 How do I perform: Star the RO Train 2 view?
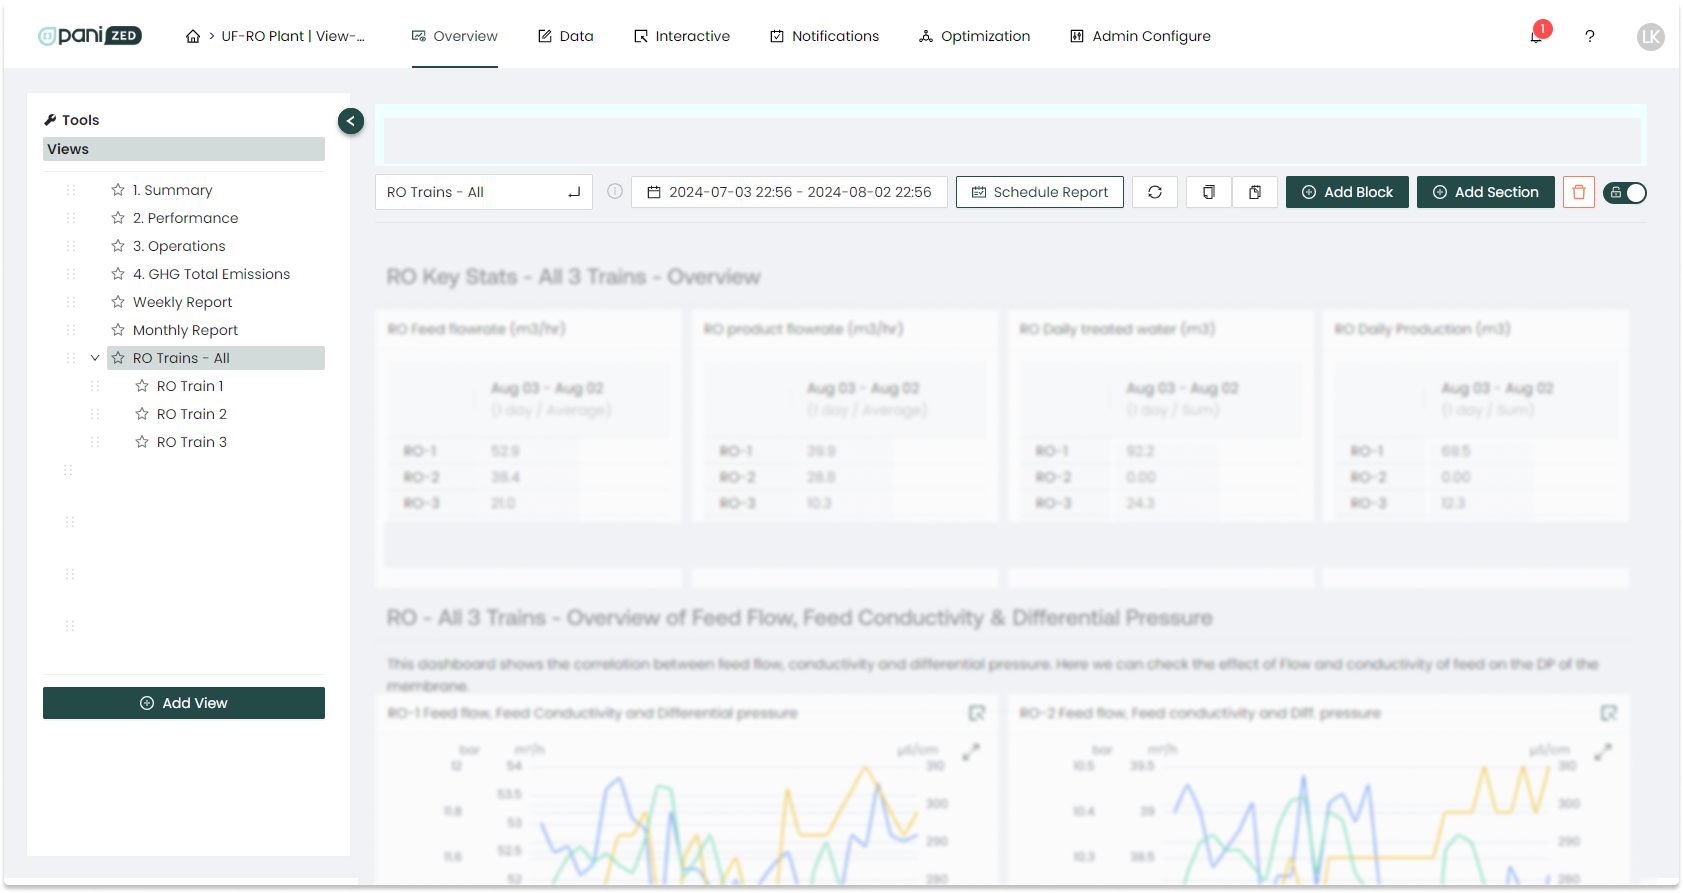pos(142,414)
